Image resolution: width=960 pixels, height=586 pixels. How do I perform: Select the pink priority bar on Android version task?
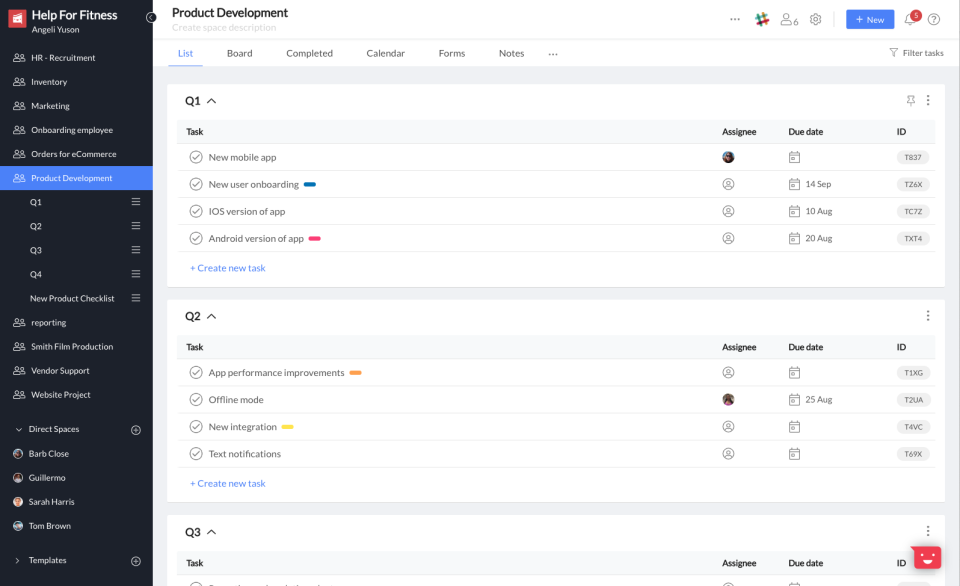tap(314, 238)
